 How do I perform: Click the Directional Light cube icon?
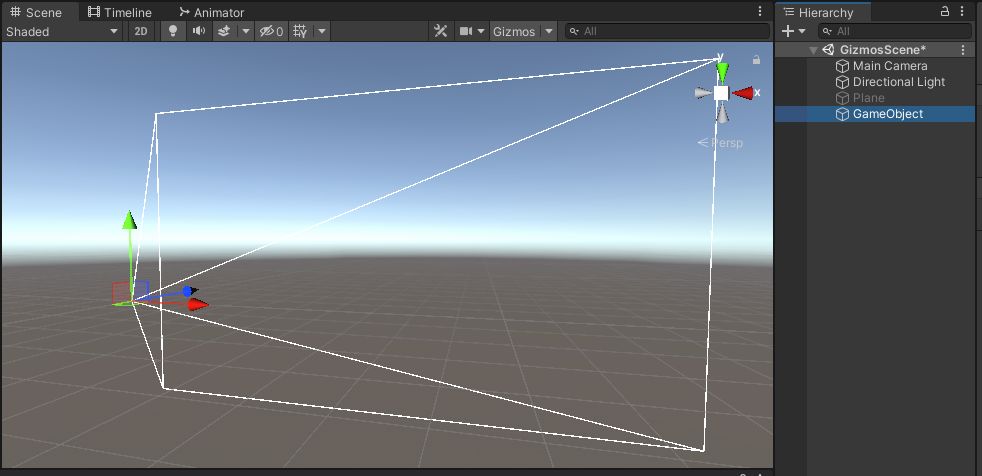(842, 82)
